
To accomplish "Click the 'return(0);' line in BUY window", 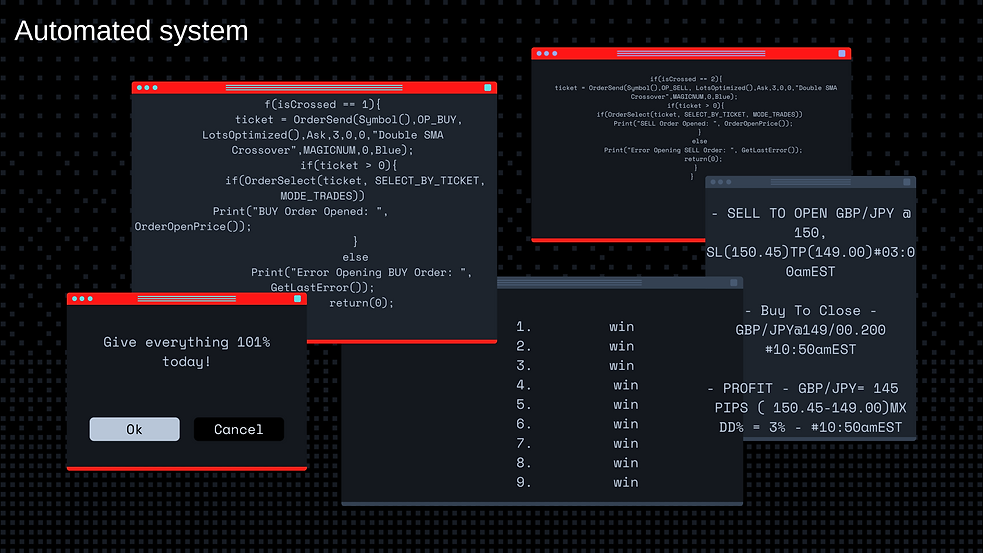I will tap(362, 303).
